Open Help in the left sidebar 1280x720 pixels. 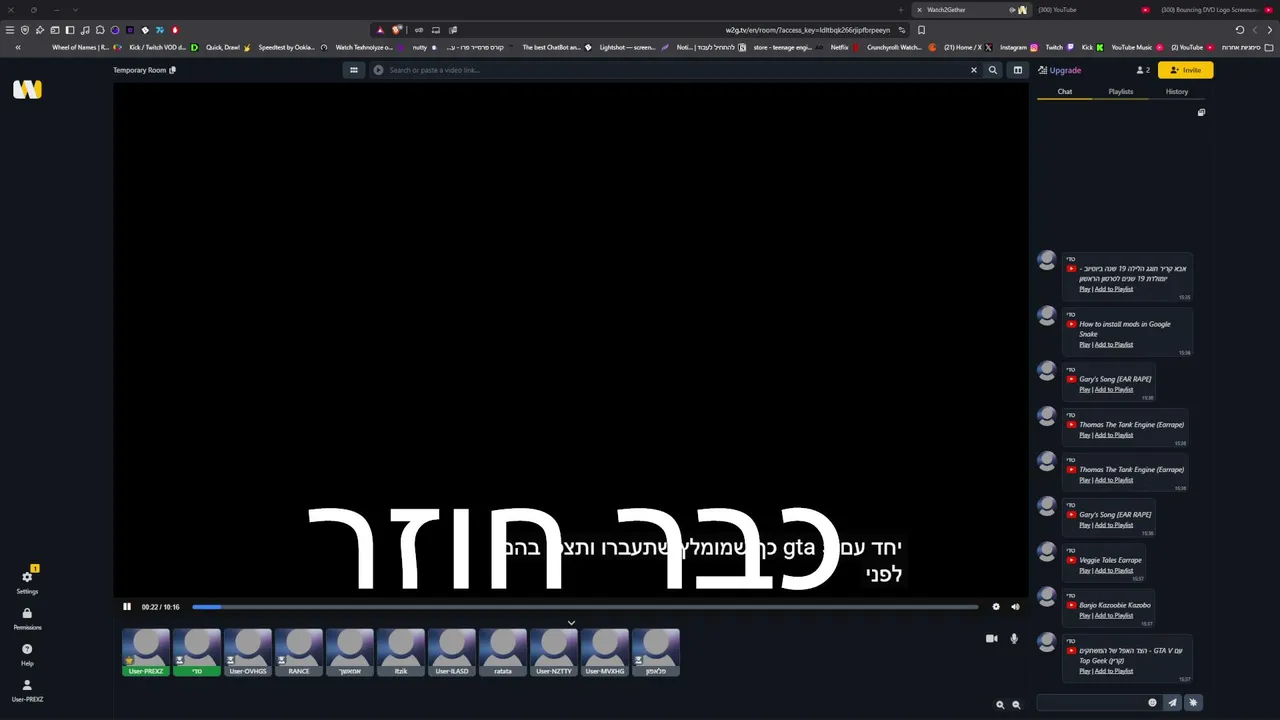coord(27,654)
